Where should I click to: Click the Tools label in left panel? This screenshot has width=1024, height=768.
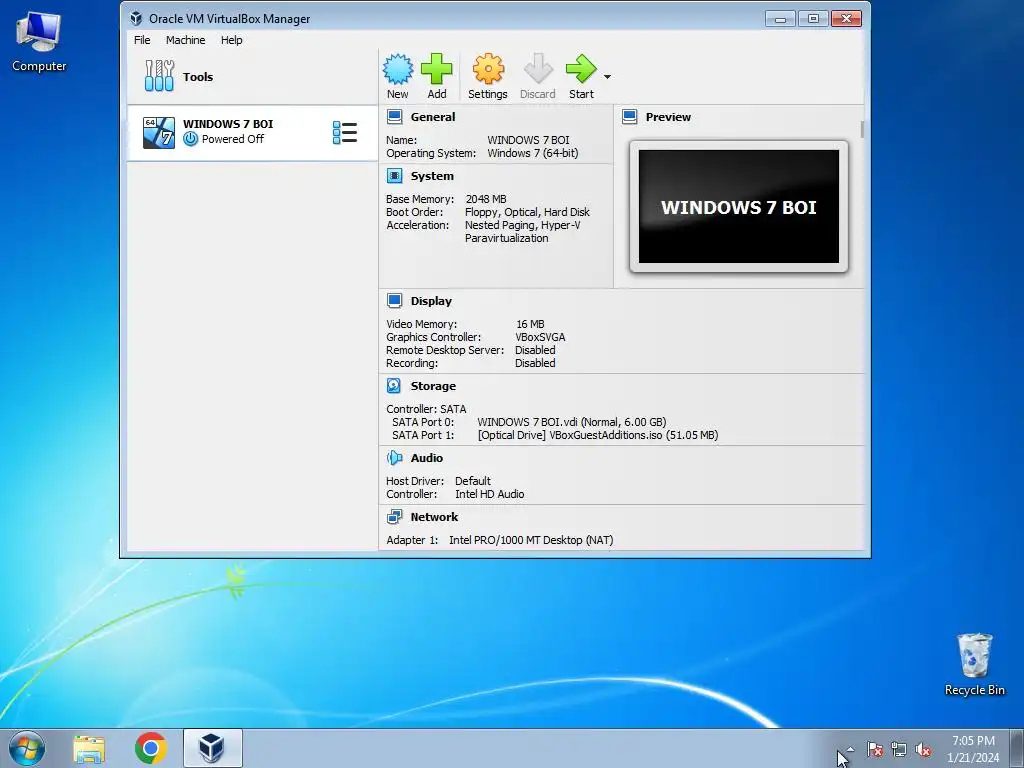(198, 76)
